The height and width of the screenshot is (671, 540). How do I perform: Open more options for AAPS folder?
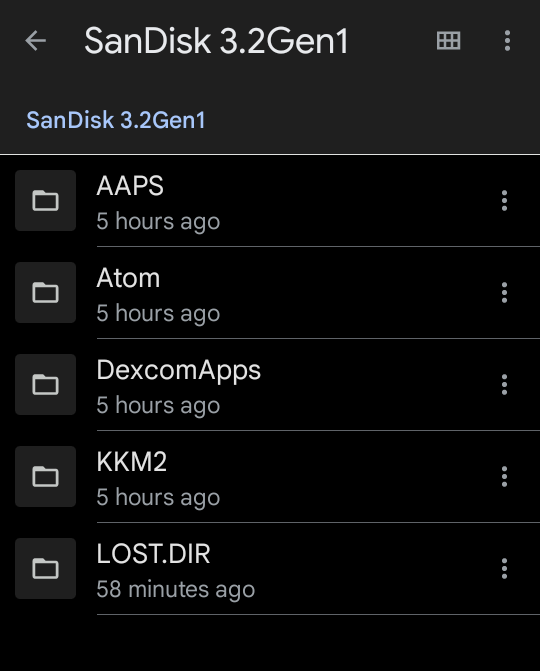point(504,201)
